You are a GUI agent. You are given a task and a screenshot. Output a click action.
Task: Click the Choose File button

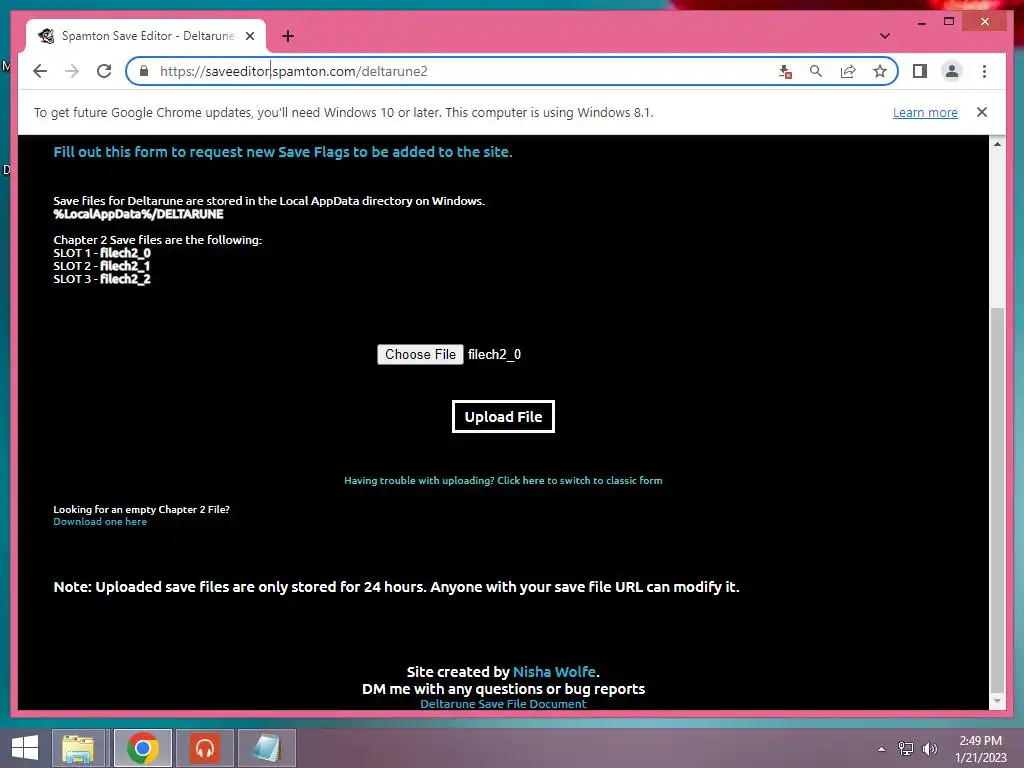pos(420,354)
